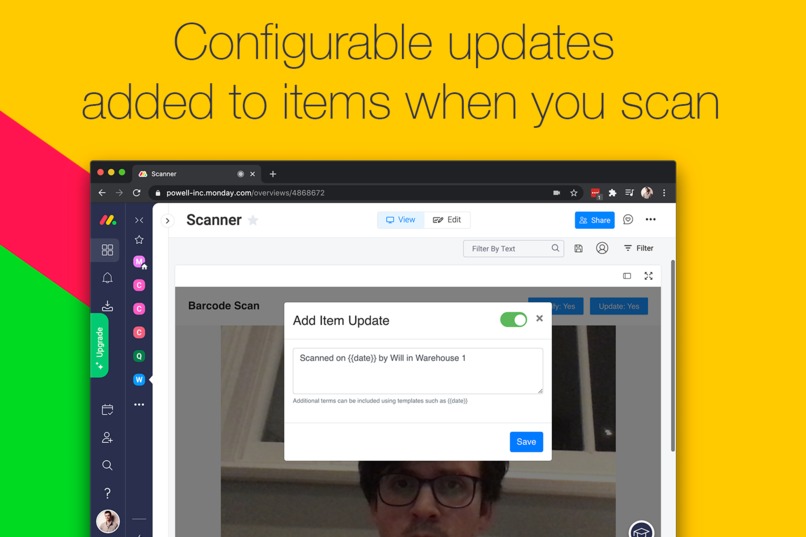Image resolution: width=806 pixels, height=537 pixels.
Task: Click the search magnifier in filter field
Action: click(x=555, y=248)
